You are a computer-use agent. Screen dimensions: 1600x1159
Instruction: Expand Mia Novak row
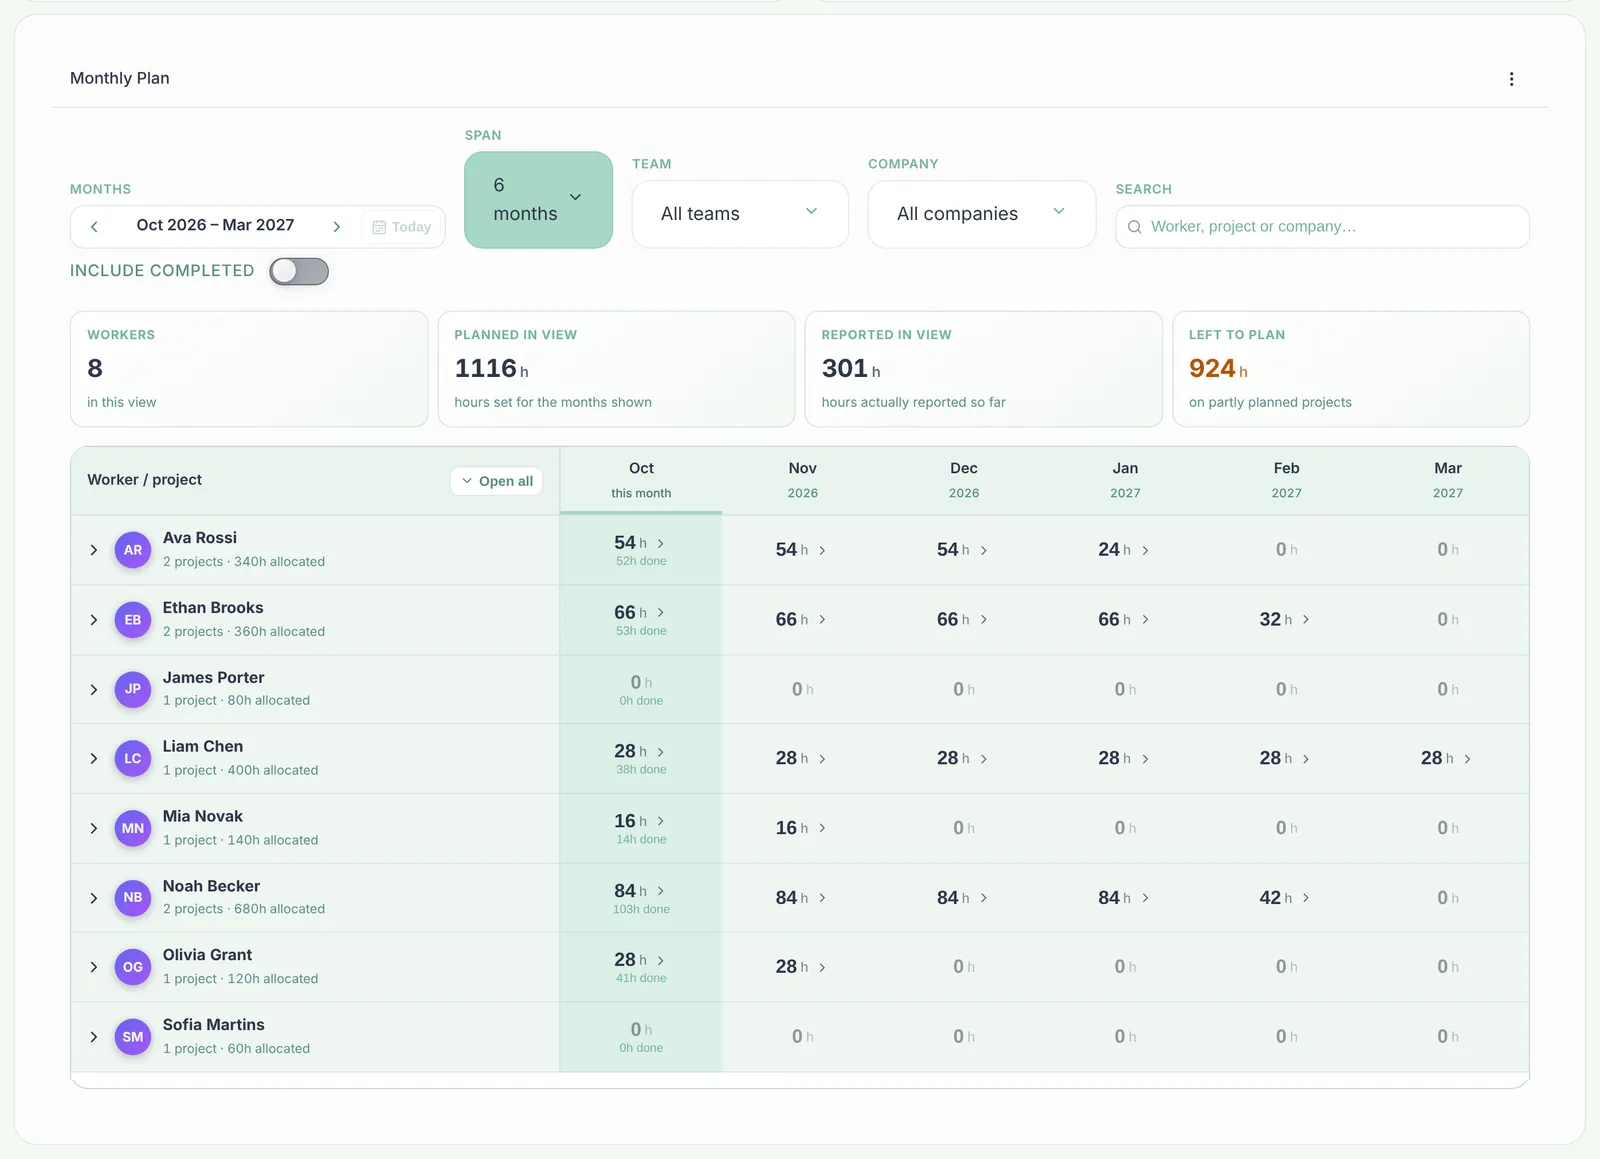94,828
